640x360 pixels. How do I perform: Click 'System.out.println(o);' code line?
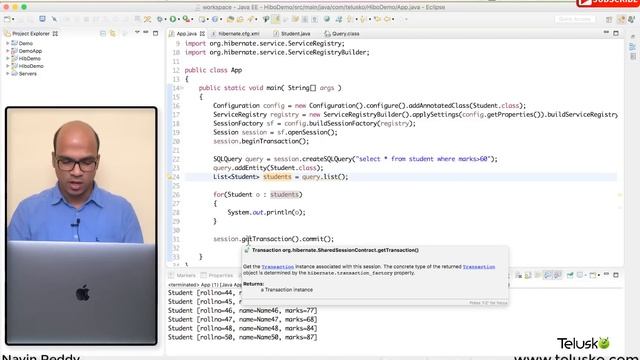[x=266, y=212]
